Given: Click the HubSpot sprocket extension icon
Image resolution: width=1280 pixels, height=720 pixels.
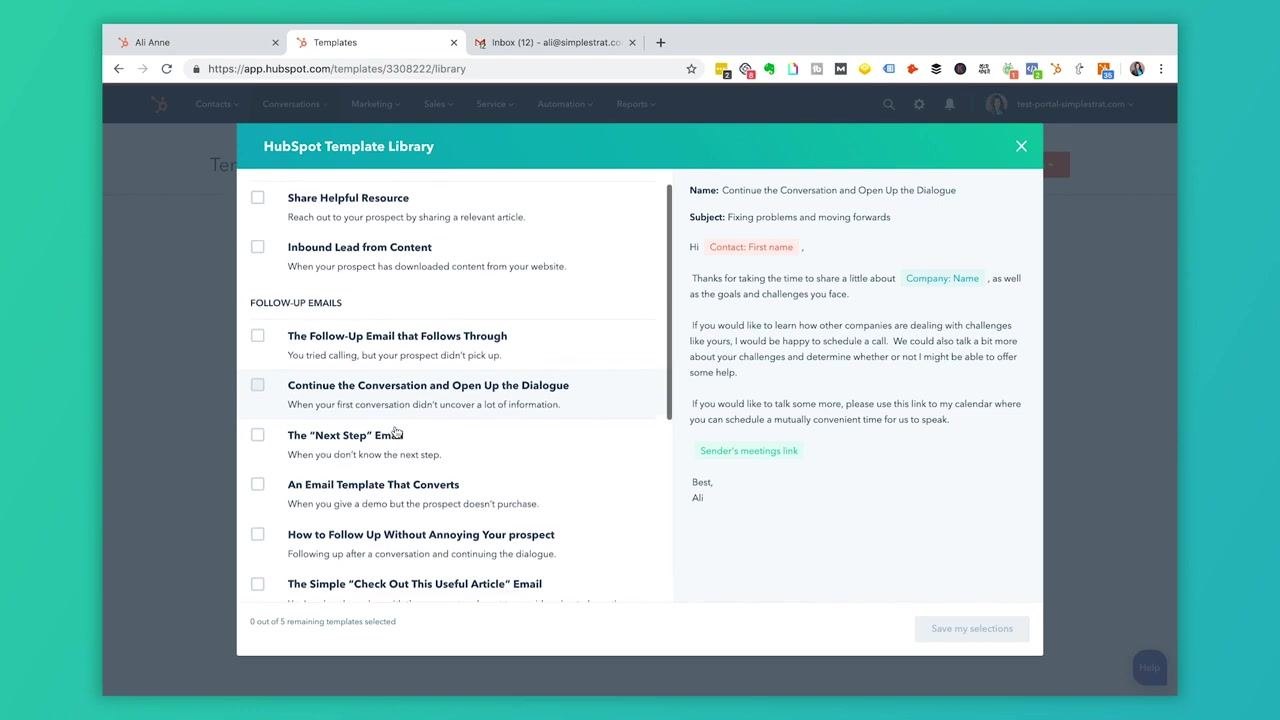Looking at the screenshot, I should pyautogui.click(x=1056, y=69).
